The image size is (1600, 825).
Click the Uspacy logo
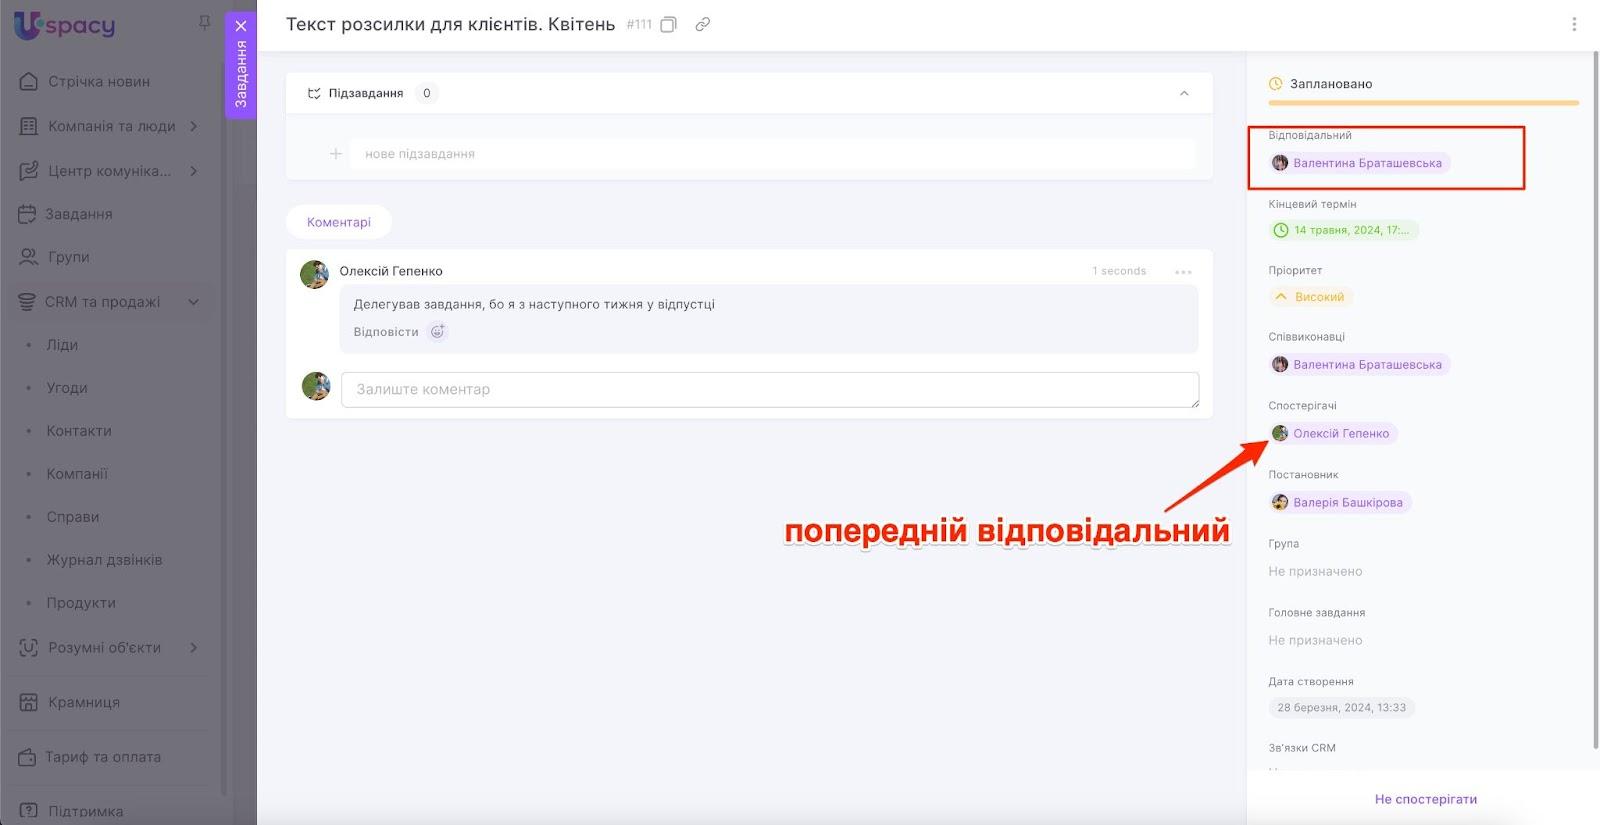point(65,25)
